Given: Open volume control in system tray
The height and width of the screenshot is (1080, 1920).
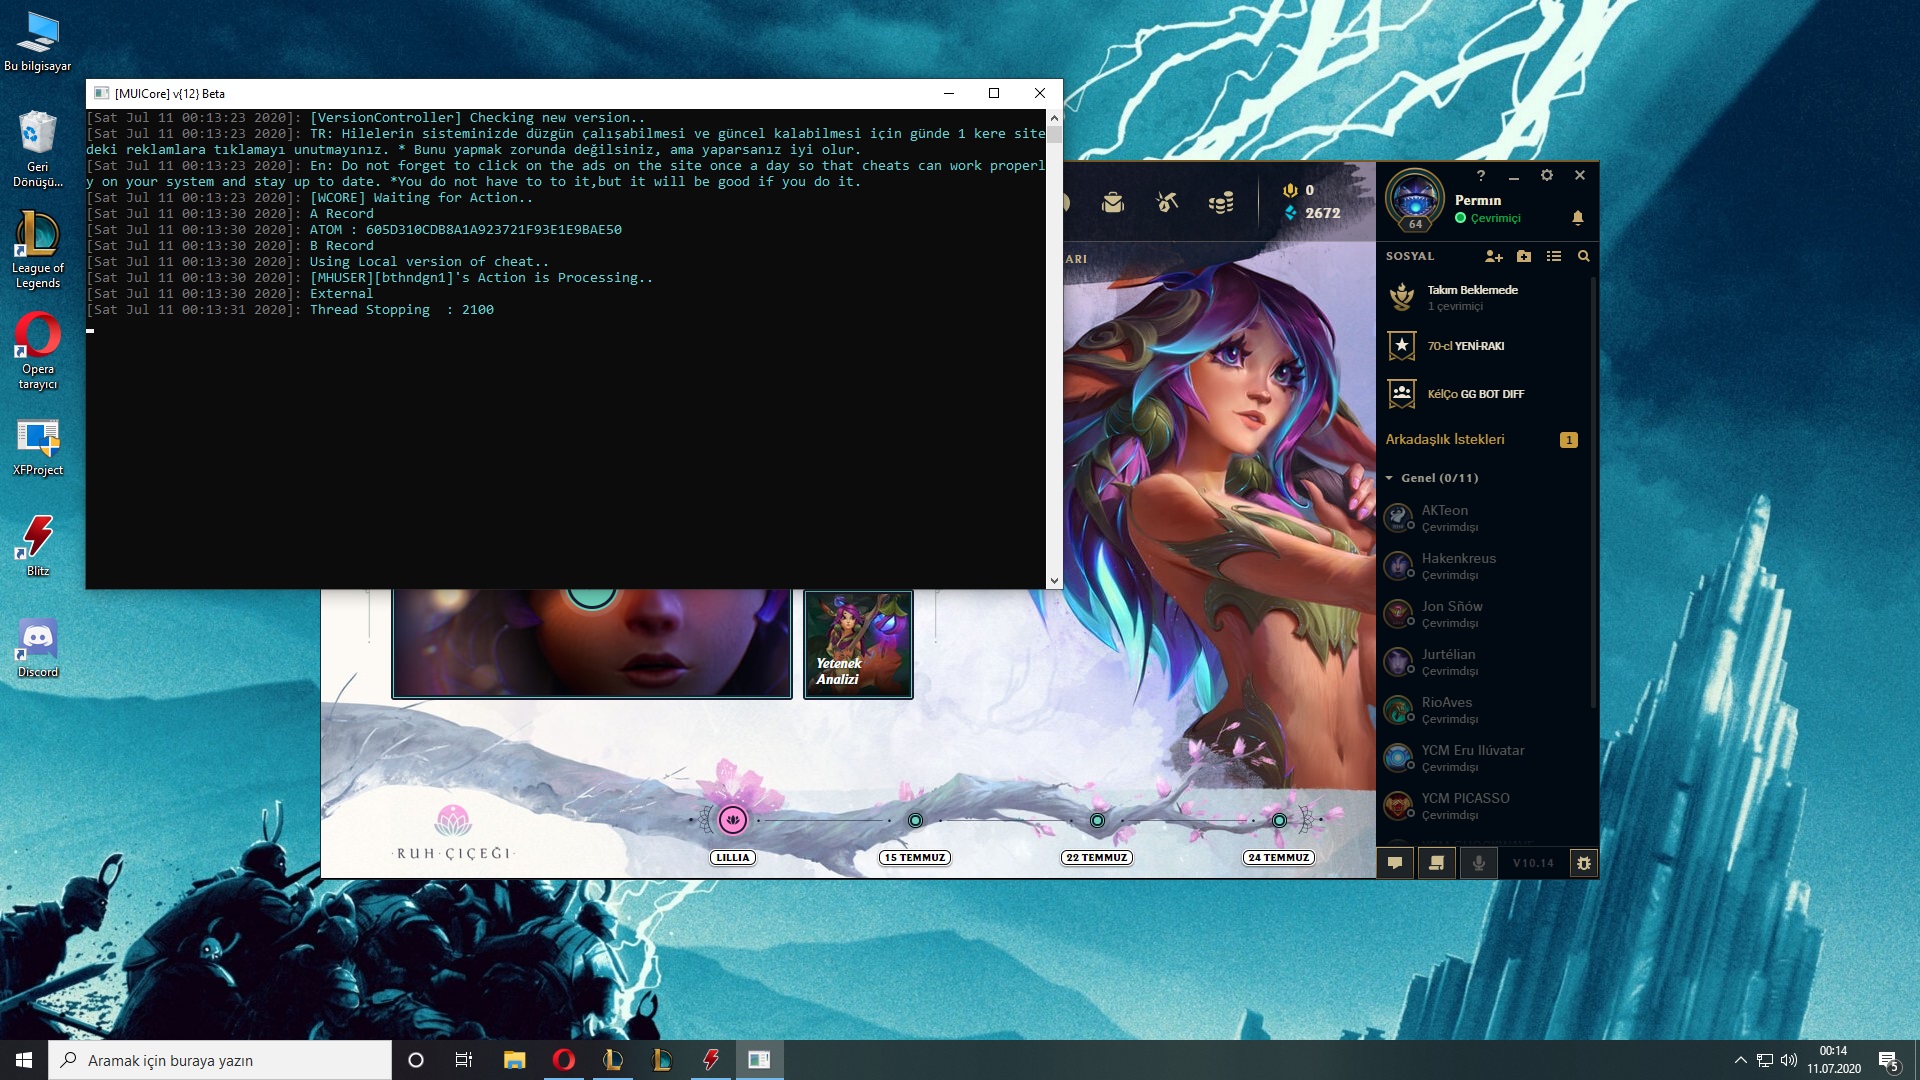Looking at the screenshot, I should (1789, 1060).
